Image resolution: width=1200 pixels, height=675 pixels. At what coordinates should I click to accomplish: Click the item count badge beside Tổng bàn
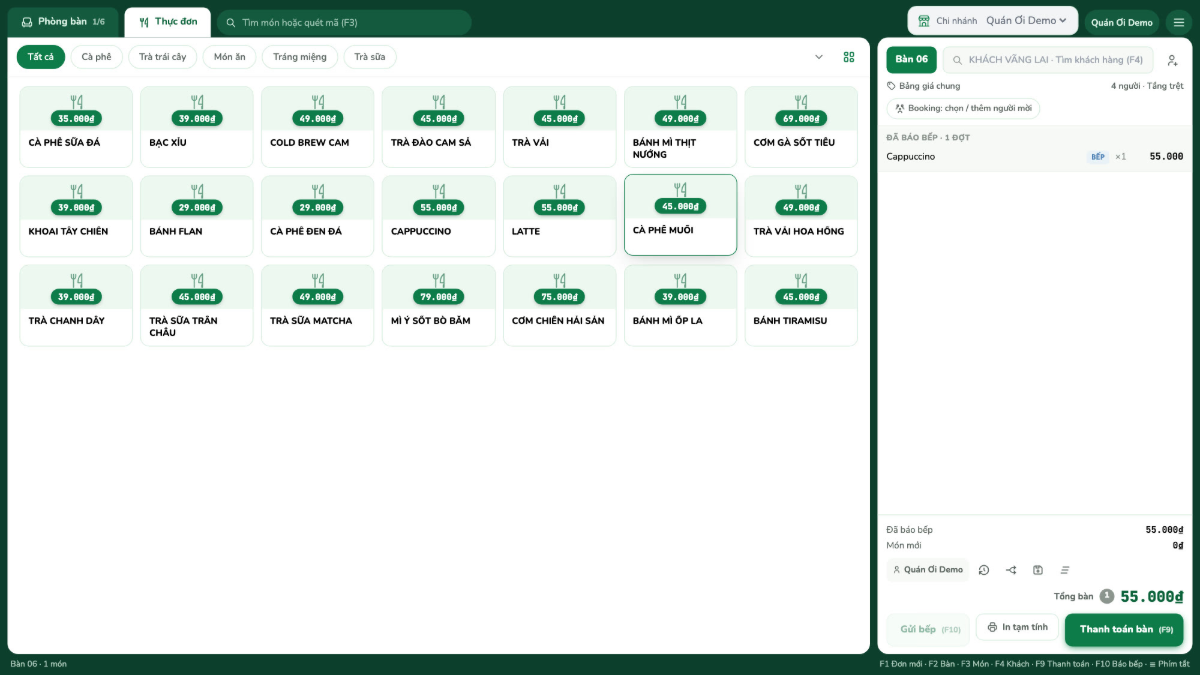coord(1107,596)
